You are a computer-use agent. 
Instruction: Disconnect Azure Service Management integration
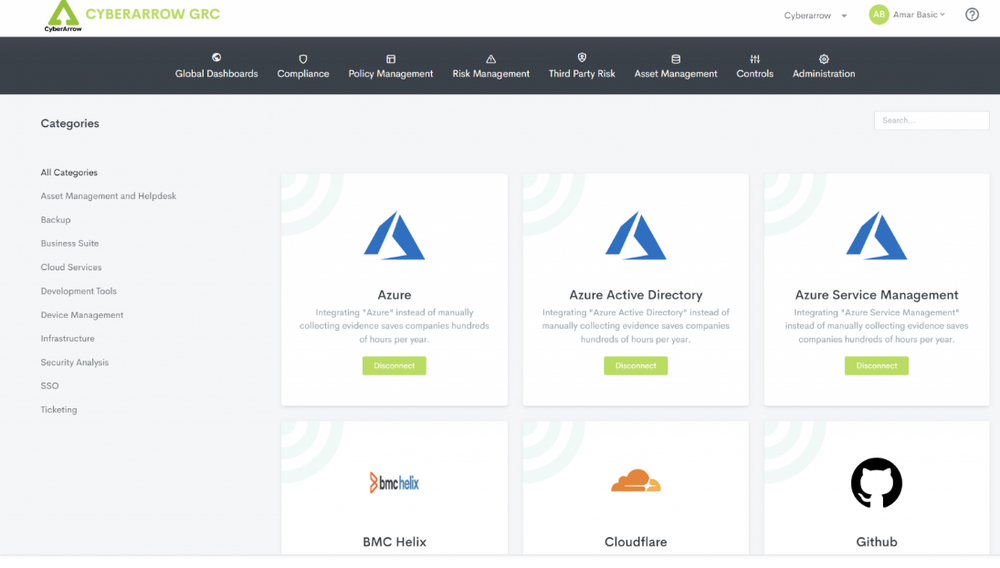pos(876,365)
